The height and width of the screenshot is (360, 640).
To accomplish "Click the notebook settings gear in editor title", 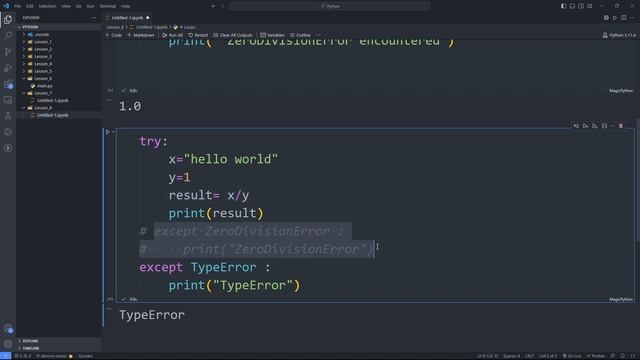I will [x=606, y=18].
